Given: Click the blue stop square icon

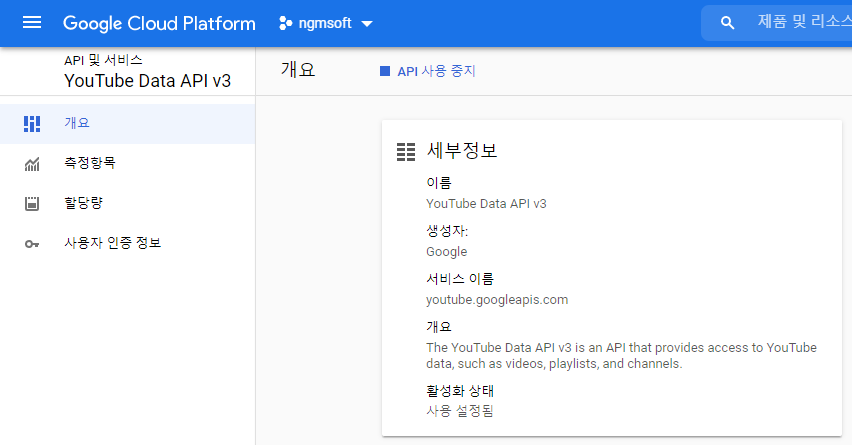Looking at the screenshot, I should 385,71.
